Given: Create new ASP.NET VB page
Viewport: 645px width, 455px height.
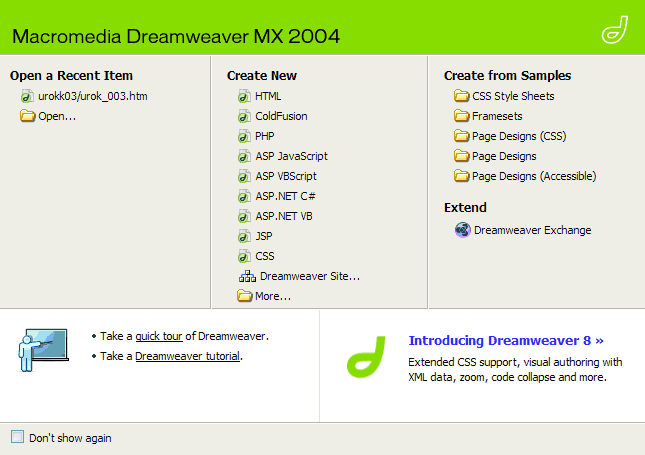Looking at the screenshot, I should click(x=284, y=216).
